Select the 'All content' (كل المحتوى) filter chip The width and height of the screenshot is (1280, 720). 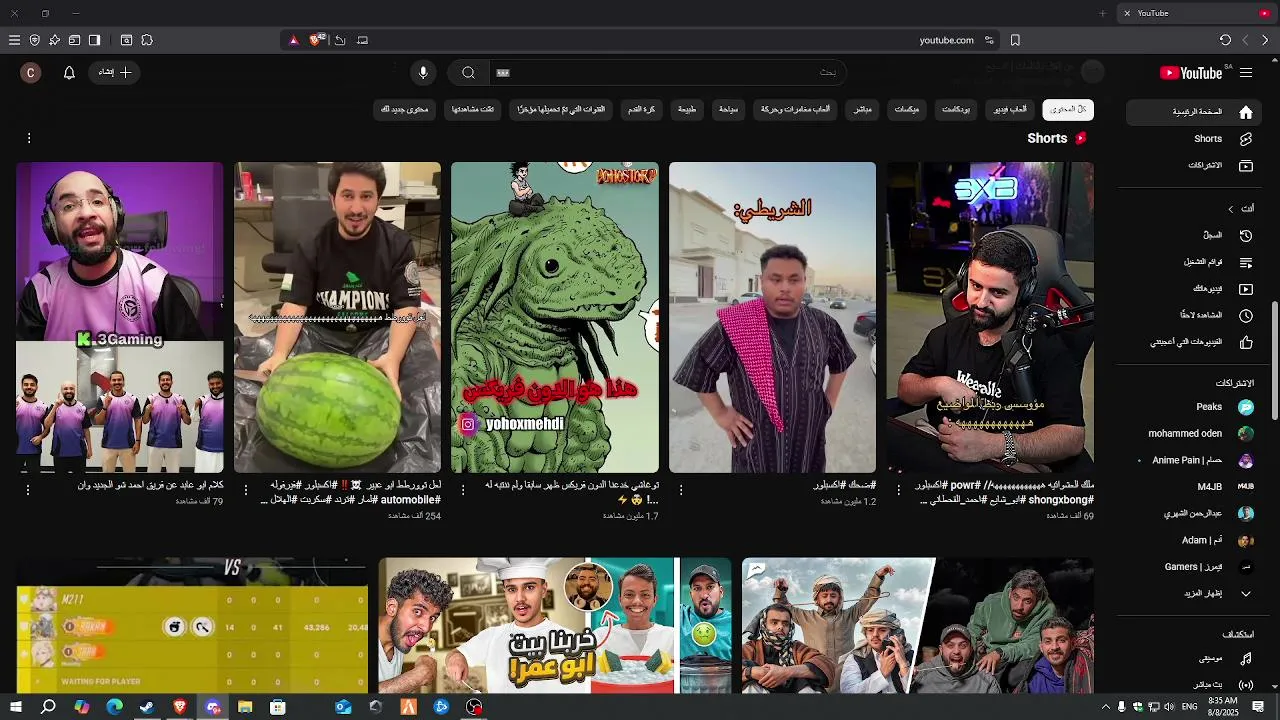[x=1068, y=109]
